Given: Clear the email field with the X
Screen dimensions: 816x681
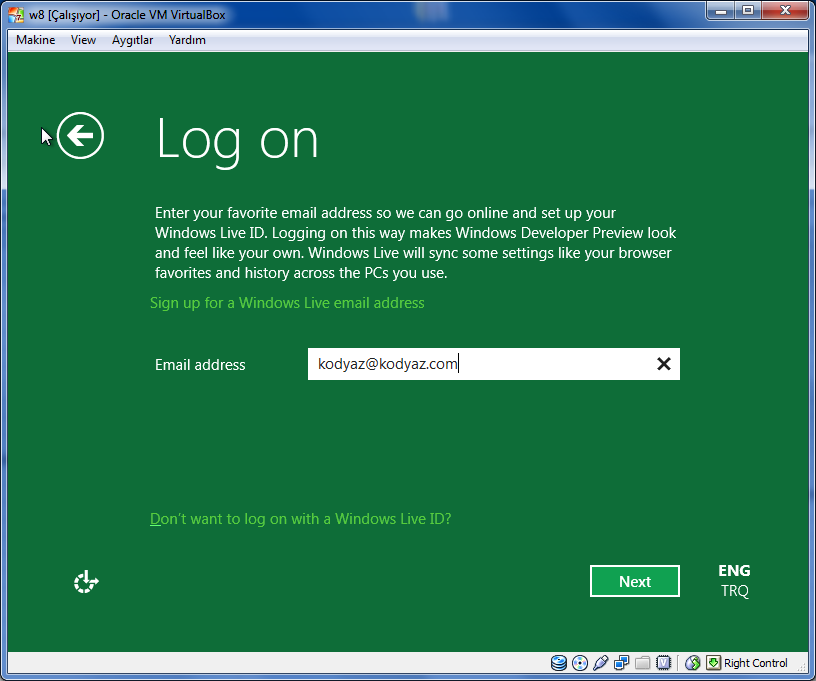Looking at the screenshot, I should pos(664,364).
